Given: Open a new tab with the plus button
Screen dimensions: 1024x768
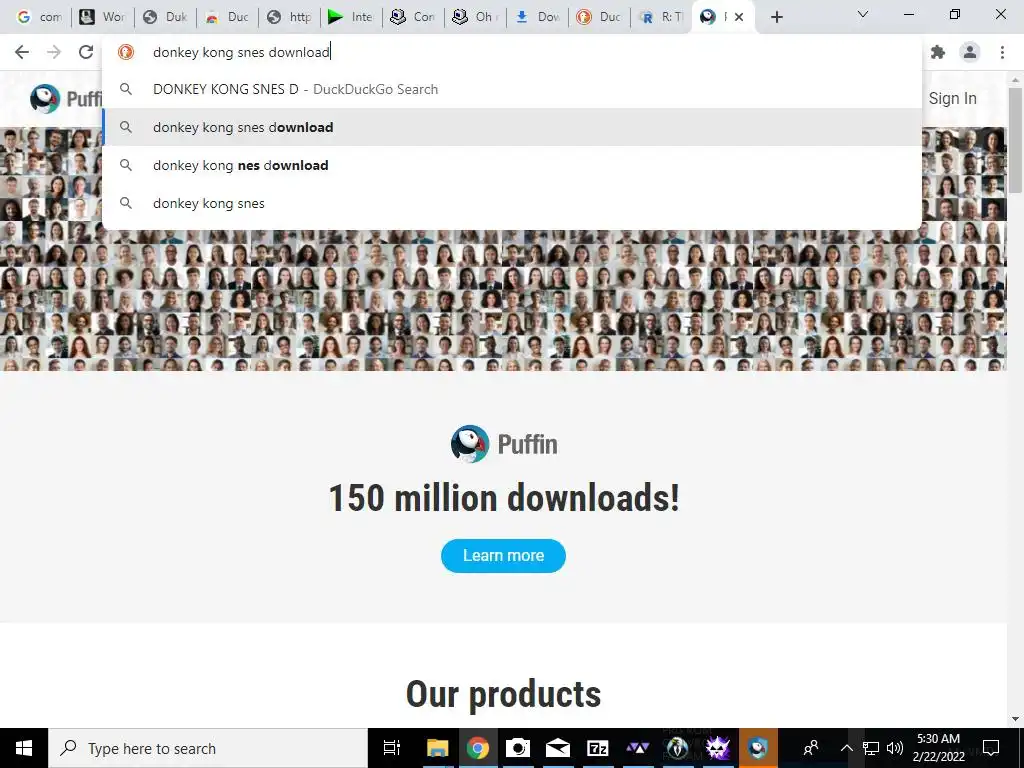Looking at the screenshot, I should coord(776,17).
